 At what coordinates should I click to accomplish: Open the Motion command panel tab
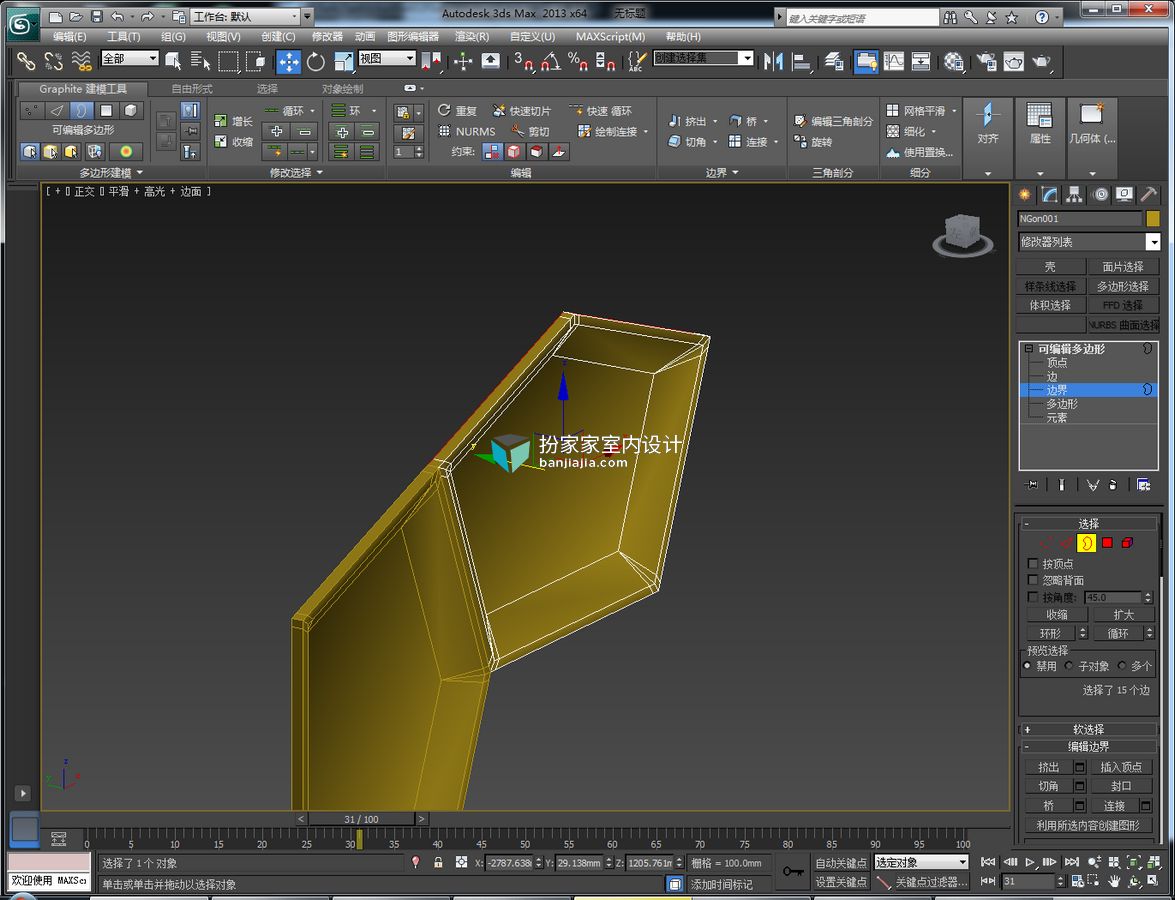point(1100,195)
